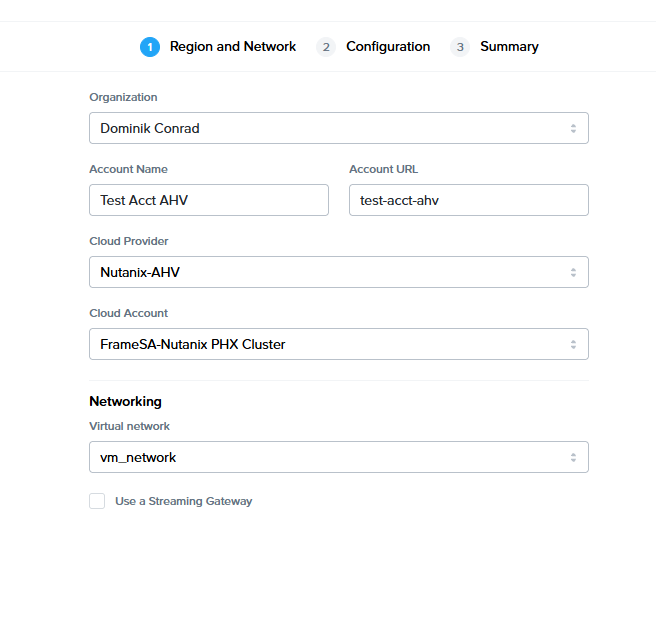Click the Cloud Account up-down arrow icon

[573, 344]
